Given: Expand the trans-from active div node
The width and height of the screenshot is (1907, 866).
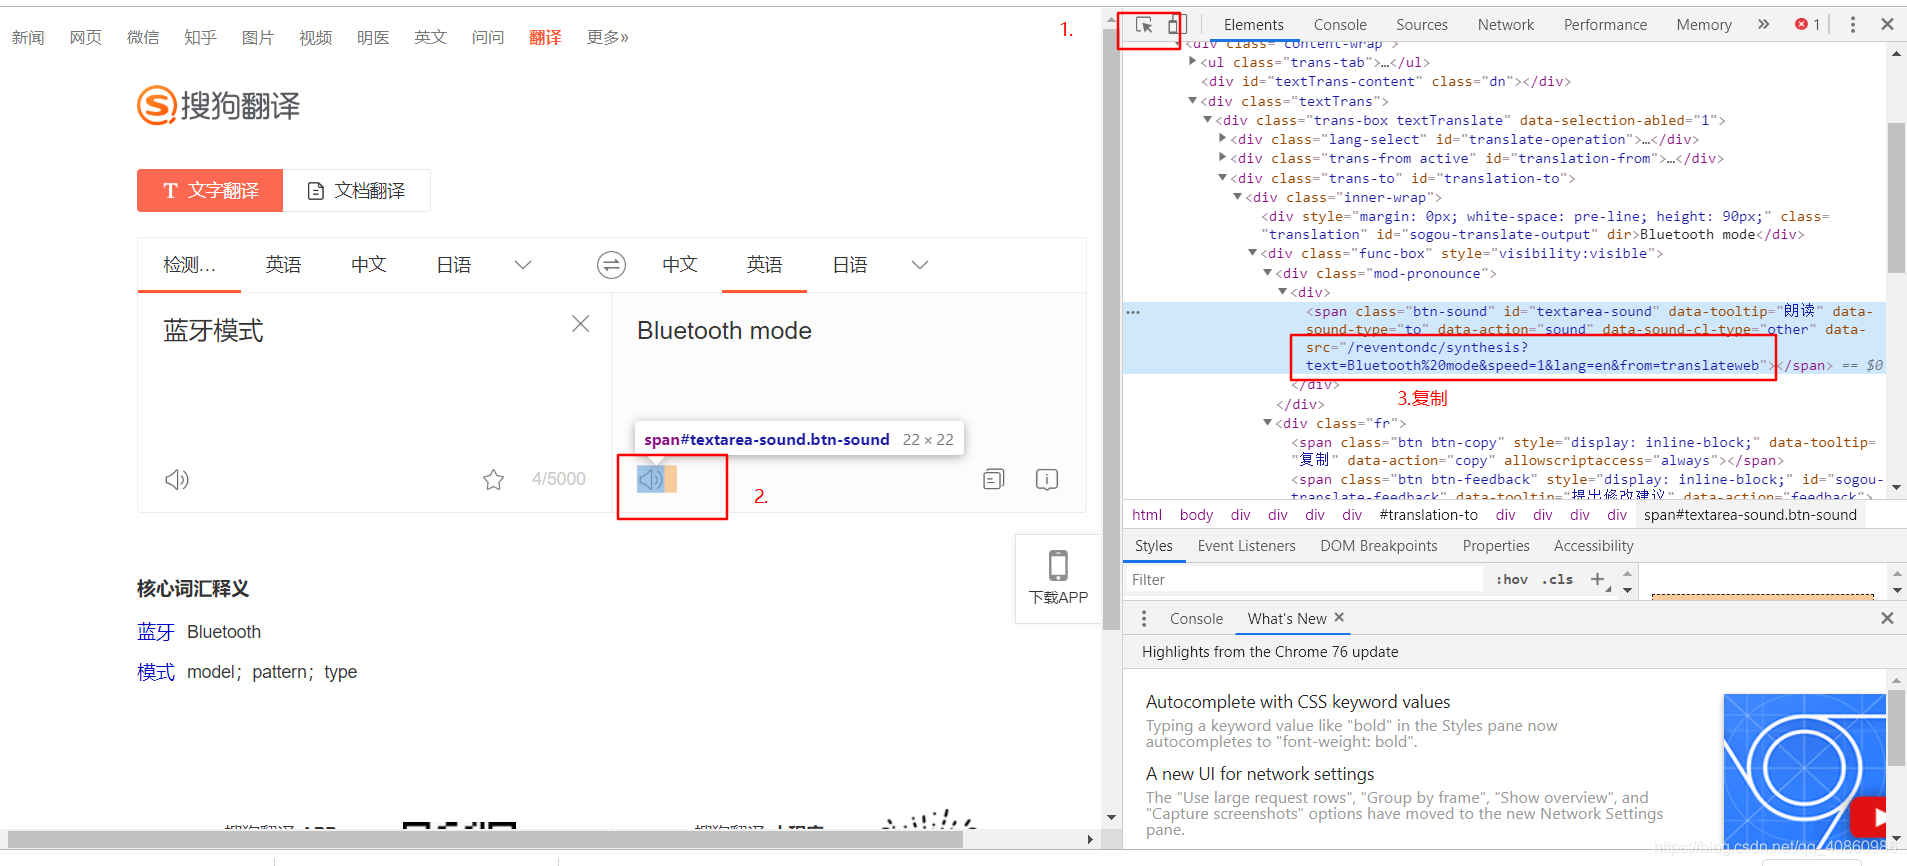Looking at the screenshot, I should [x=1223, y=158].
